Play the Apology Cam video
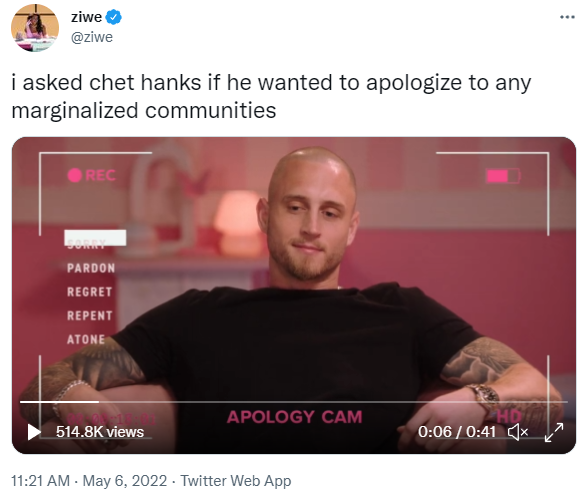Screen dimensions: 588x501 click(x=34, y=432)
